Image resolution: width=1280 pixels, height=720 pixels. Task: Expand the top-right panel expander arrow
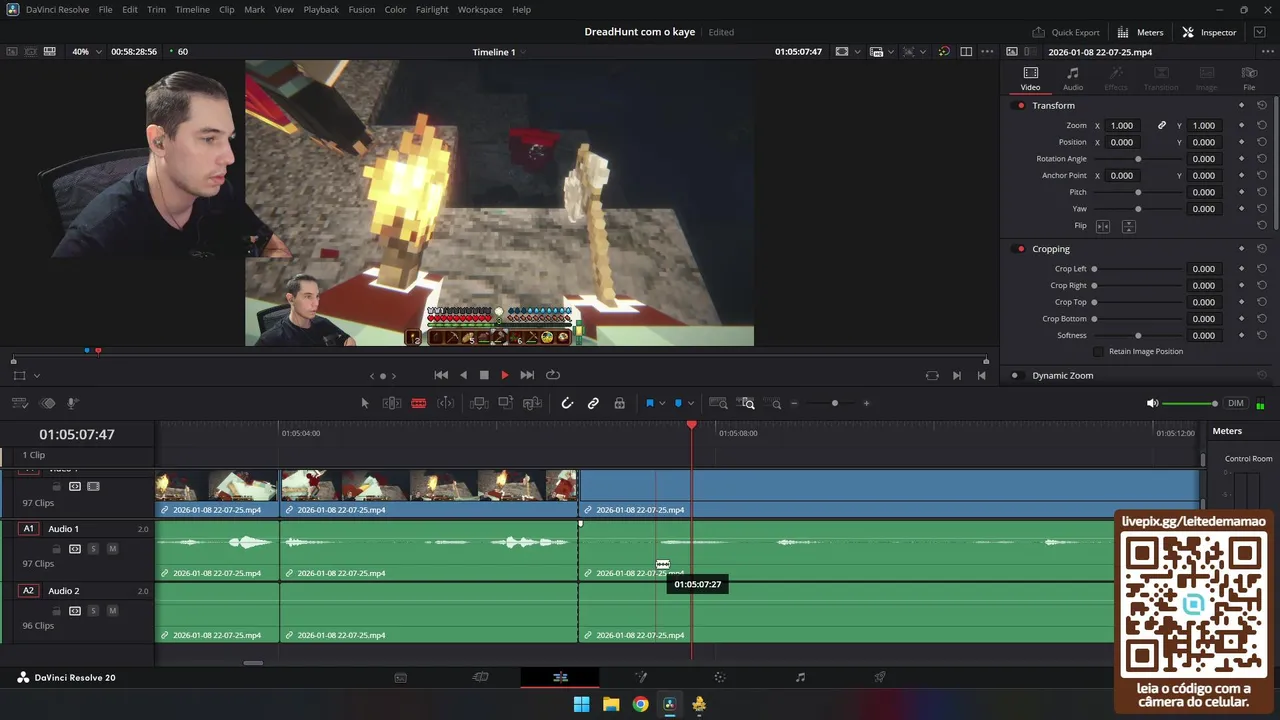tap(1260, 32)
